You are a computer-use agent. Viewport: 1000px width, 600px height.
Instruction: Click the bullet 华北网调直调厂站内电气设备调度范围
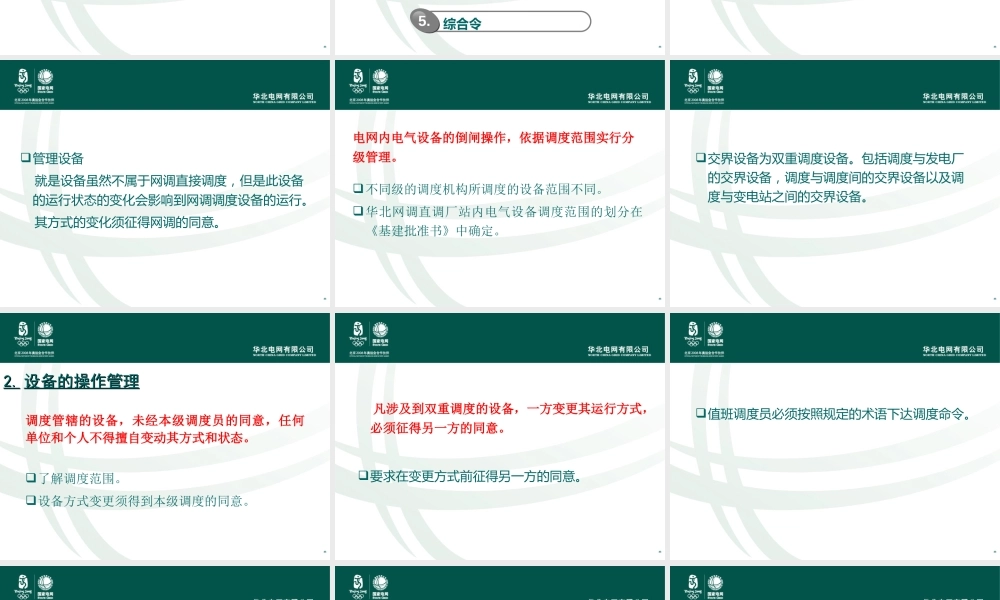[x=498, y=212]
